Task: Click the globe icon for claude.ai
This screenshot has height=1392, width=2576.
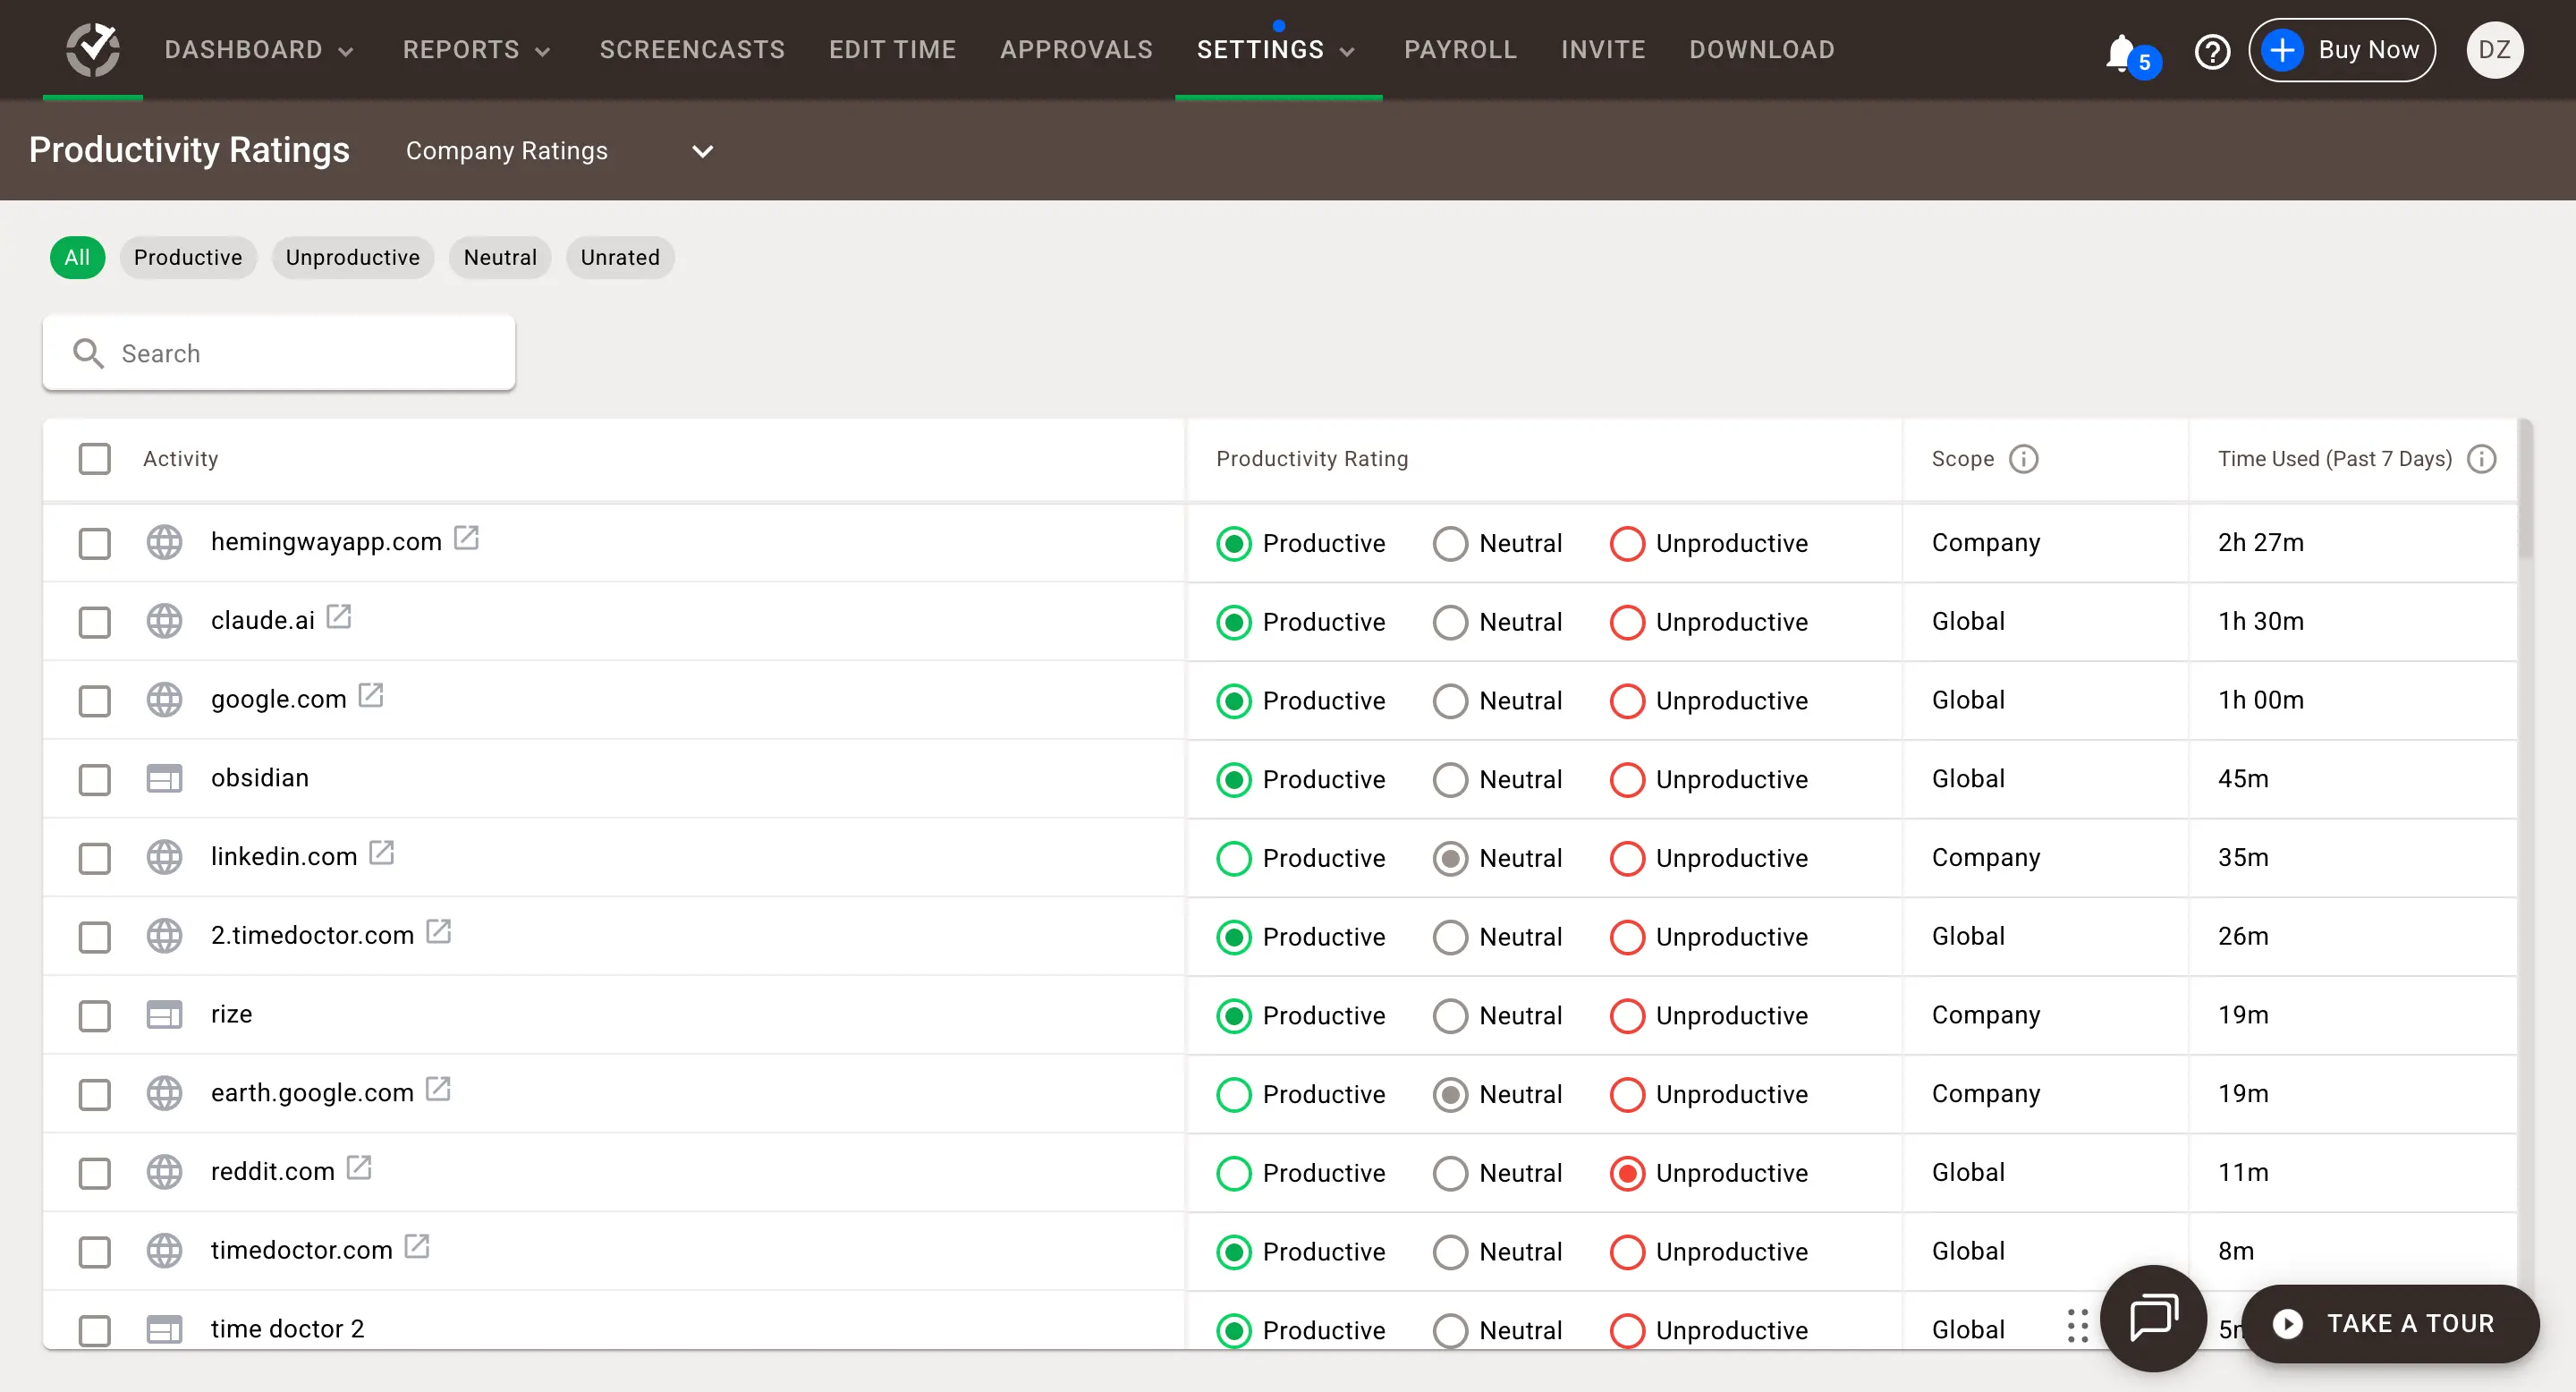Action: tap(164, 621)
